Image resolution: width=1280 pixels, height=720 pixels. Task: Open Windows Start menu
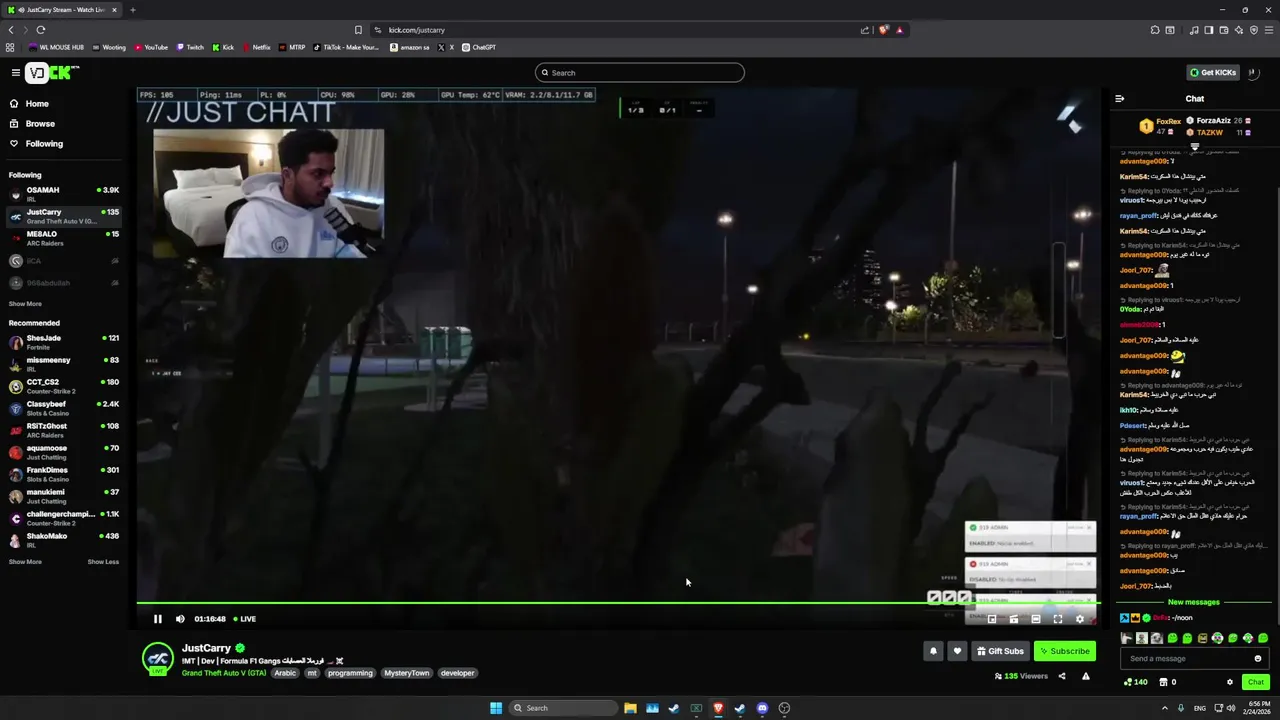tap(495, 708)
